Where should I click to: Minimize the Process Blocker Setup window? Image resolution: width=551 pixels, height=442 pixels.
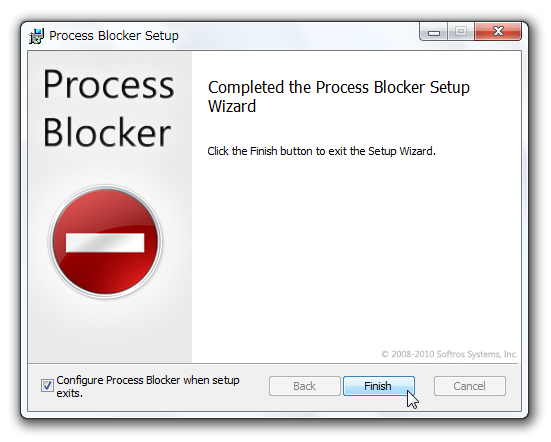(x=434, y=32)
